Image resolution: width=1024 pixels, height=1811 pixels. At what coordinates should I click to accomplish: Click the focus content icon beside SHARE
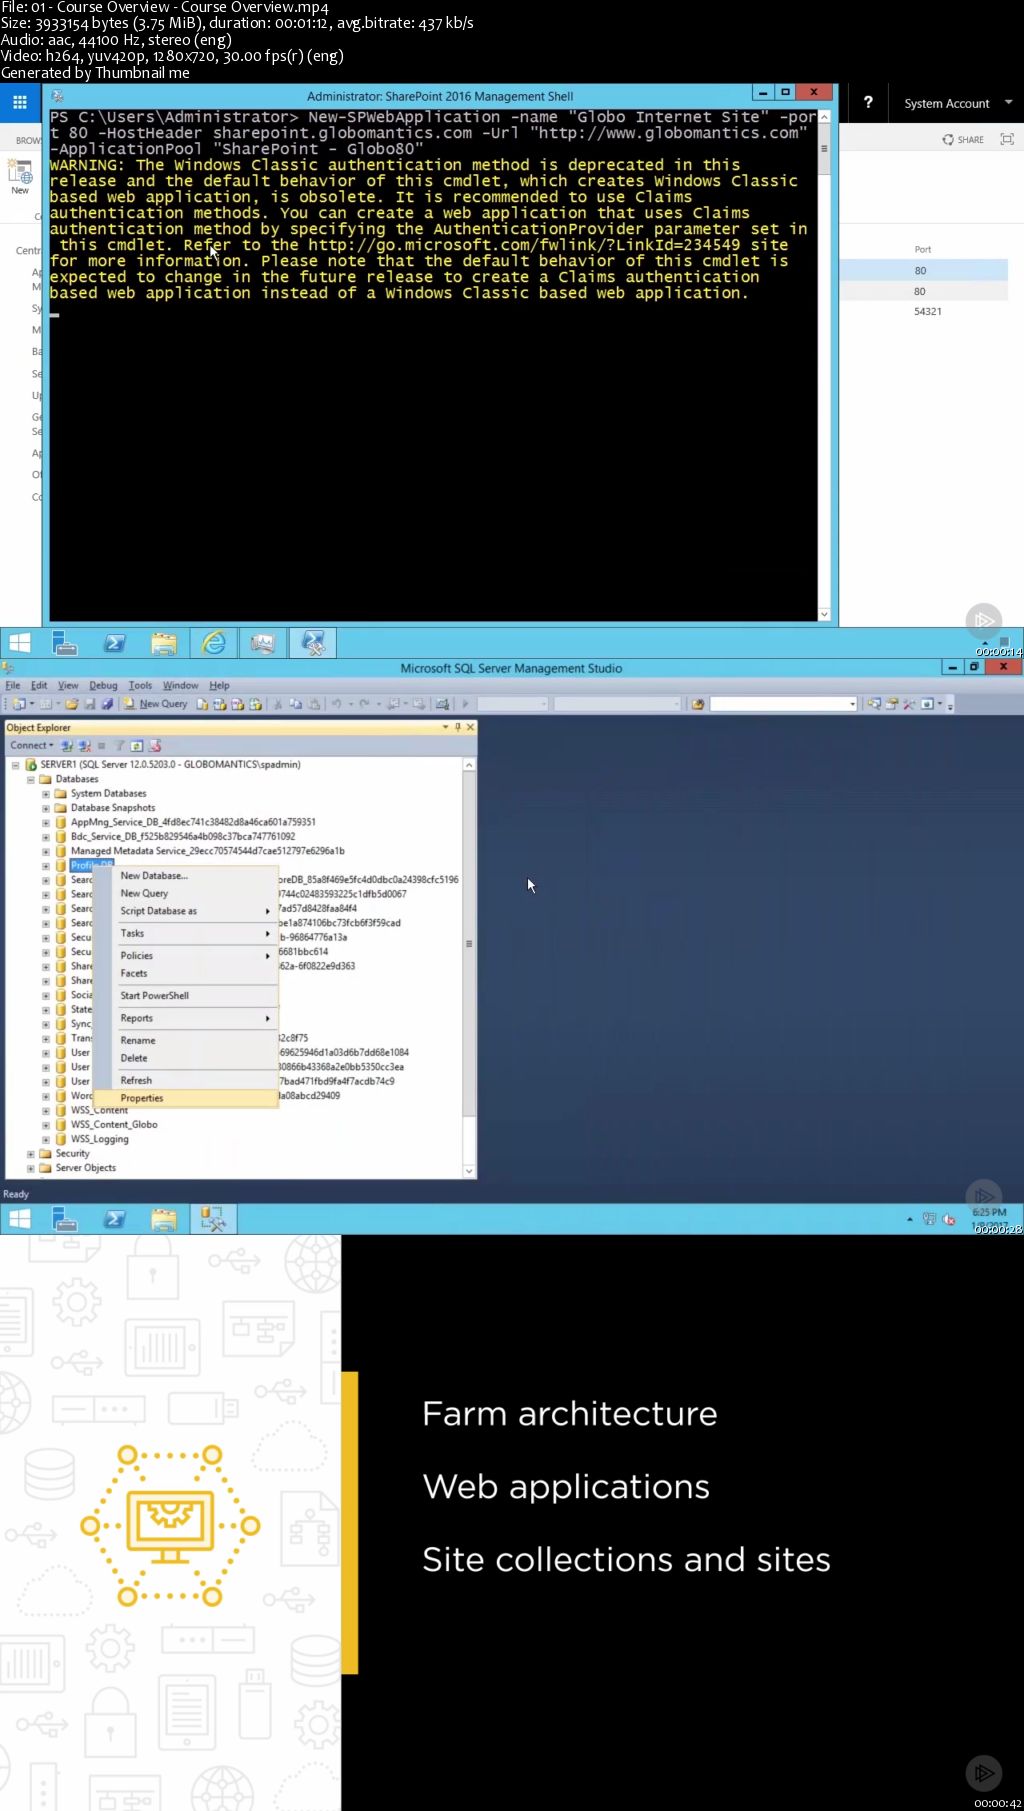[1007, 140]
